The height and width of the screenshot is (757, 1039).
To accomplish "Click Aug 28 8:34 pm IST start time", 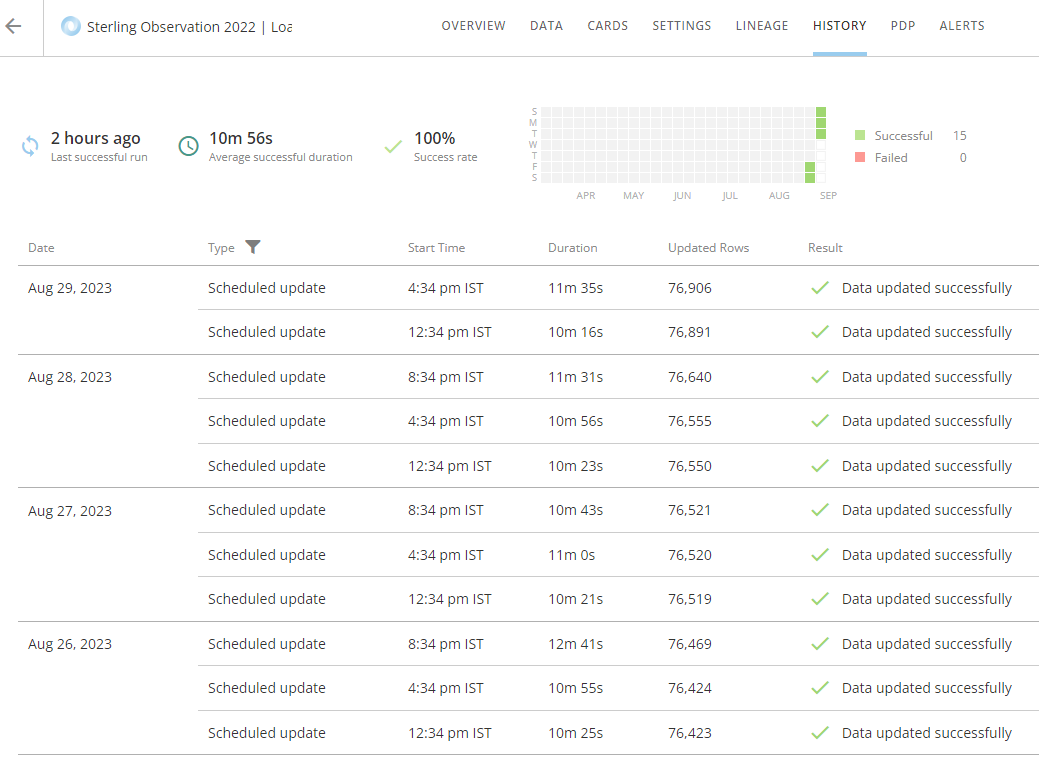I will coord(445,377).
